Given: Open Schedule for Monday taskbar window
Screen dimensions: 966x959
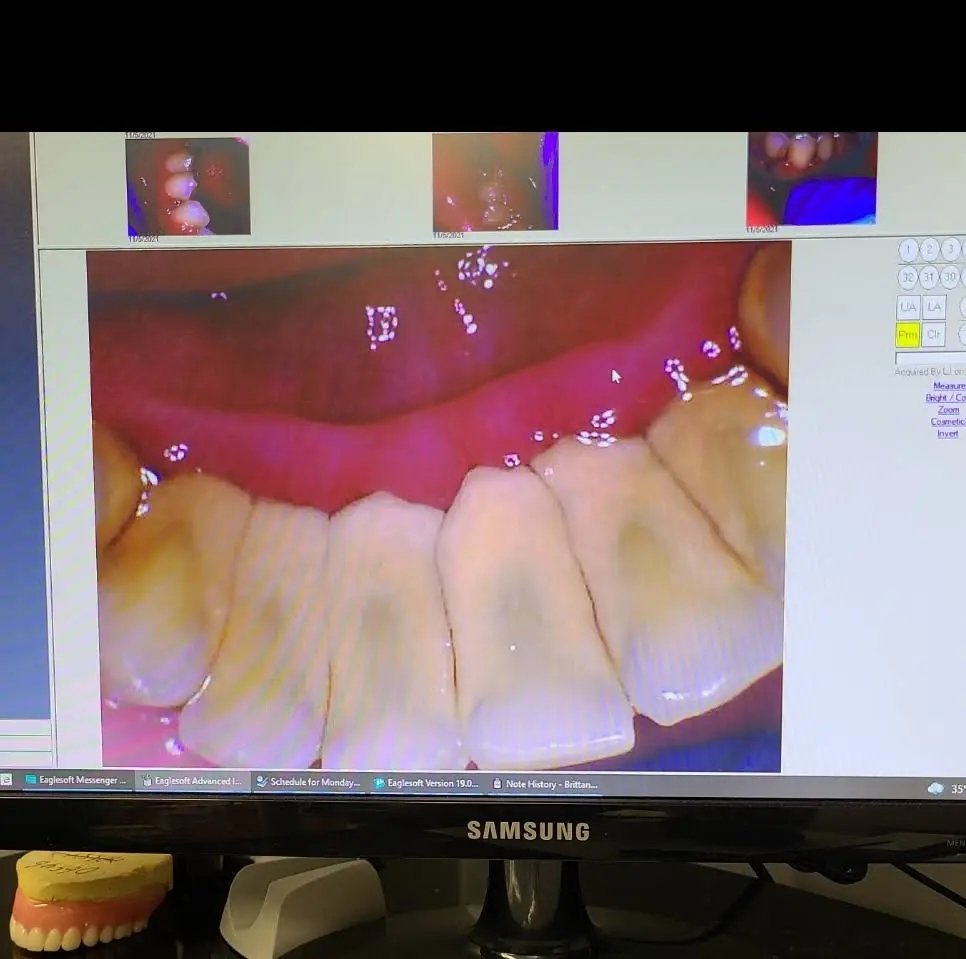Looking at the screenshot, I should coord(309,782).
